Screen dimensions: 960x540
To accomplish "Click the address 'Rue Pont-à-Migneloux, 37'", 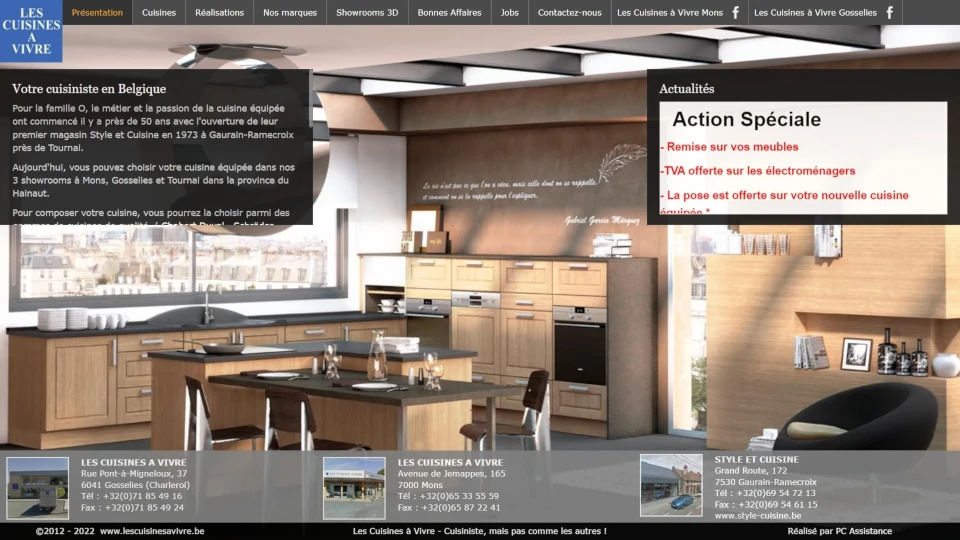I will (134, 473).
